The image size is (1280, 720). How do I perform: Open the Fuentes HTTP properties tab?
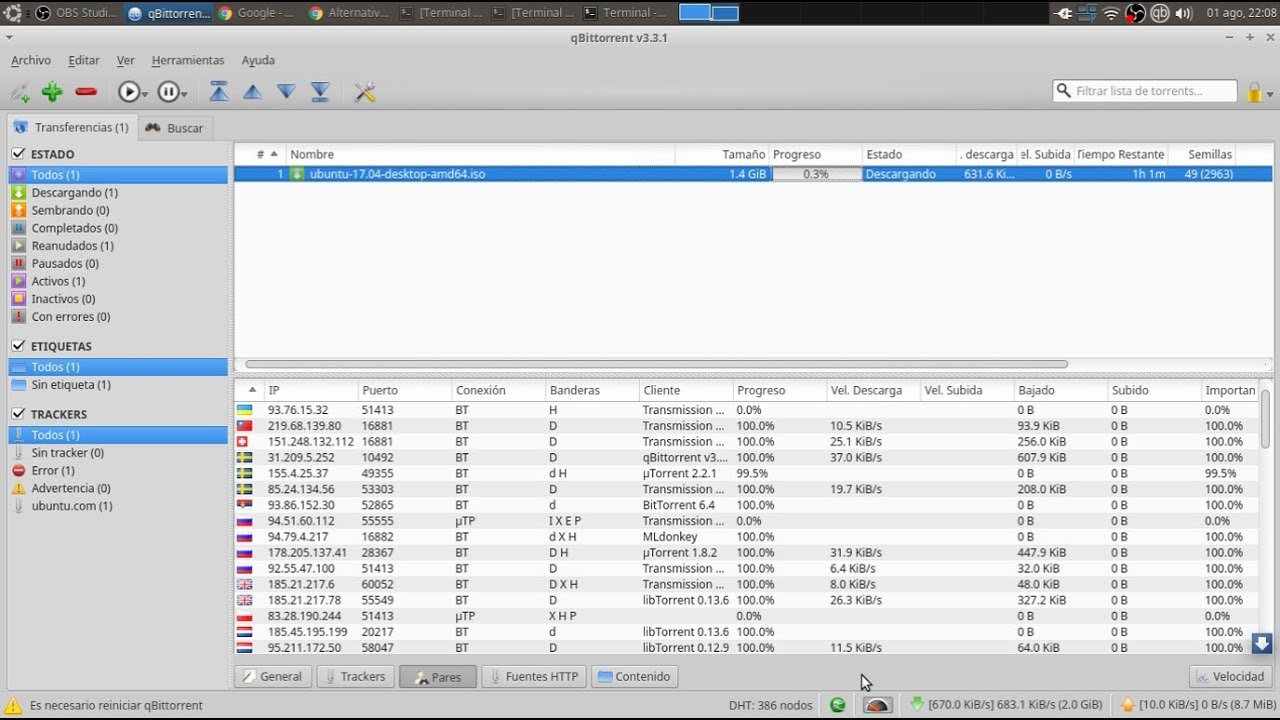pyautogui.click(x=533, y=677)
